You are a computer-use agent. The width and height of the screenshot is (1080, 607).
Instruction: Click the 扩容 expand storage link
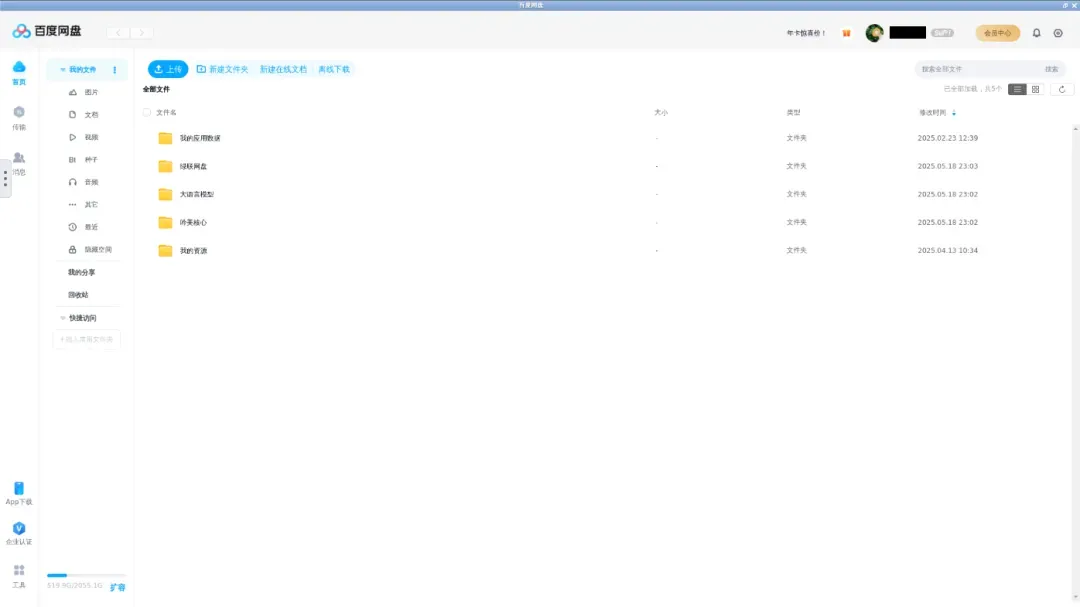118,588
